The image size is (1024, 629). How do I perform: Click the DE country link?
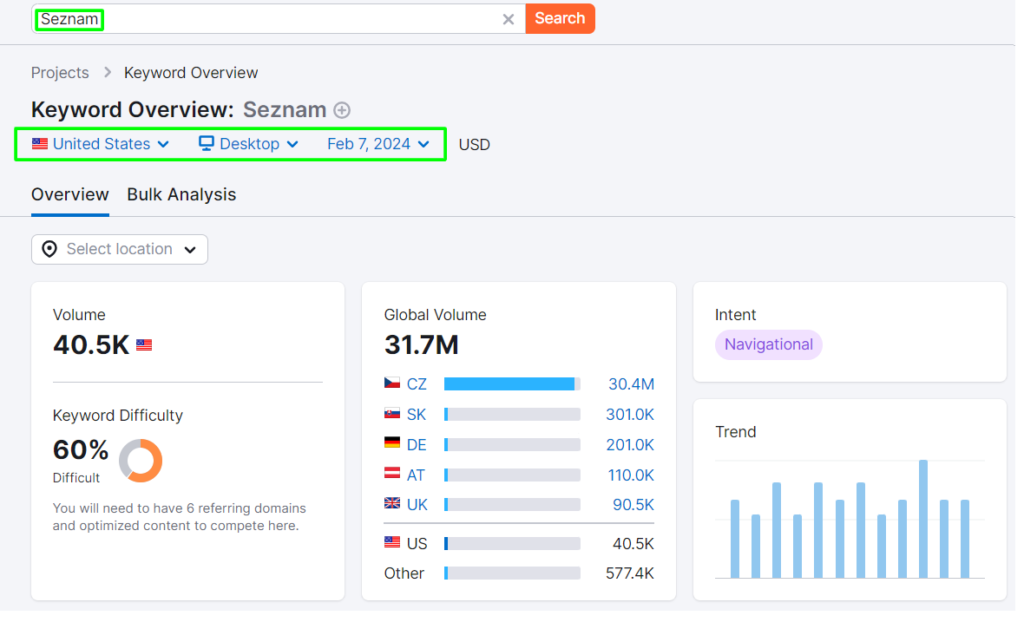417,445
